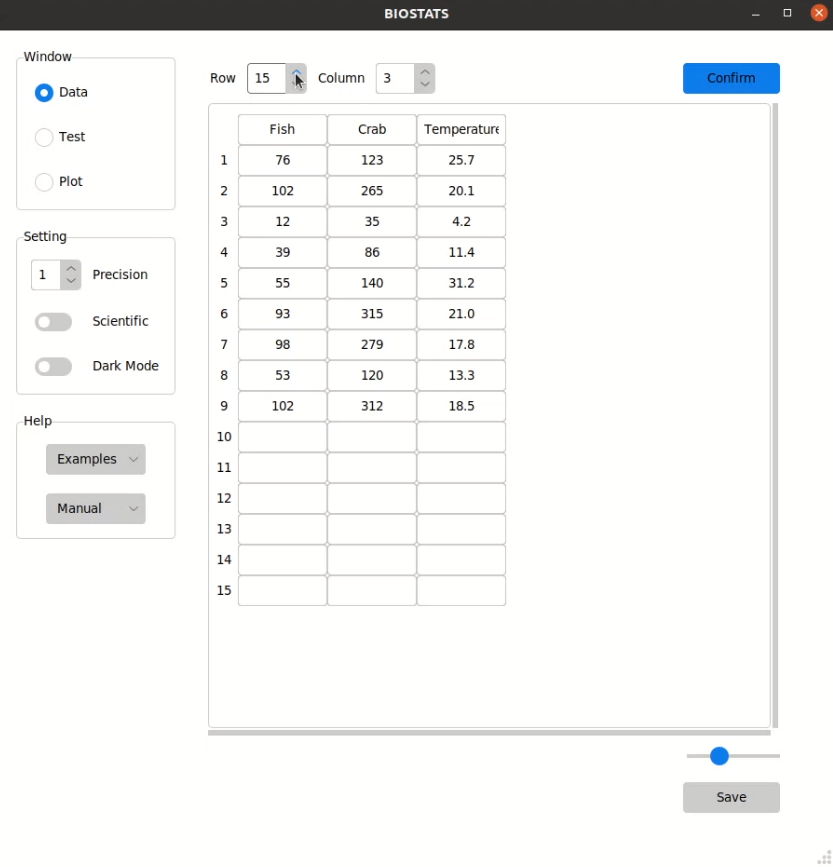The height and width of the screenshot is (867, 833).
Task: Select the Fish column header cell
Action: (x=282, y=129)
